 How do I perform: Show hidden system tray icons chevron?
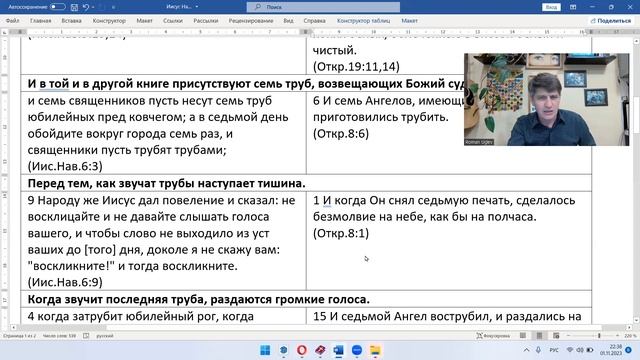point(527,350)
